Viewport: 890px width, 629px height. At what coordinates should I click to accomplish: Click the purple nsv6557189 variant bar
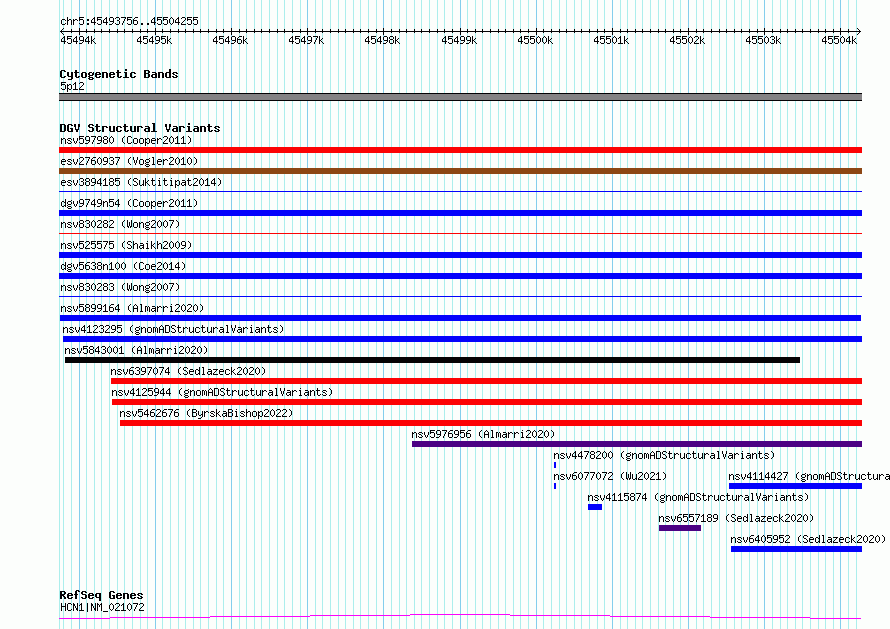point(680,528)
